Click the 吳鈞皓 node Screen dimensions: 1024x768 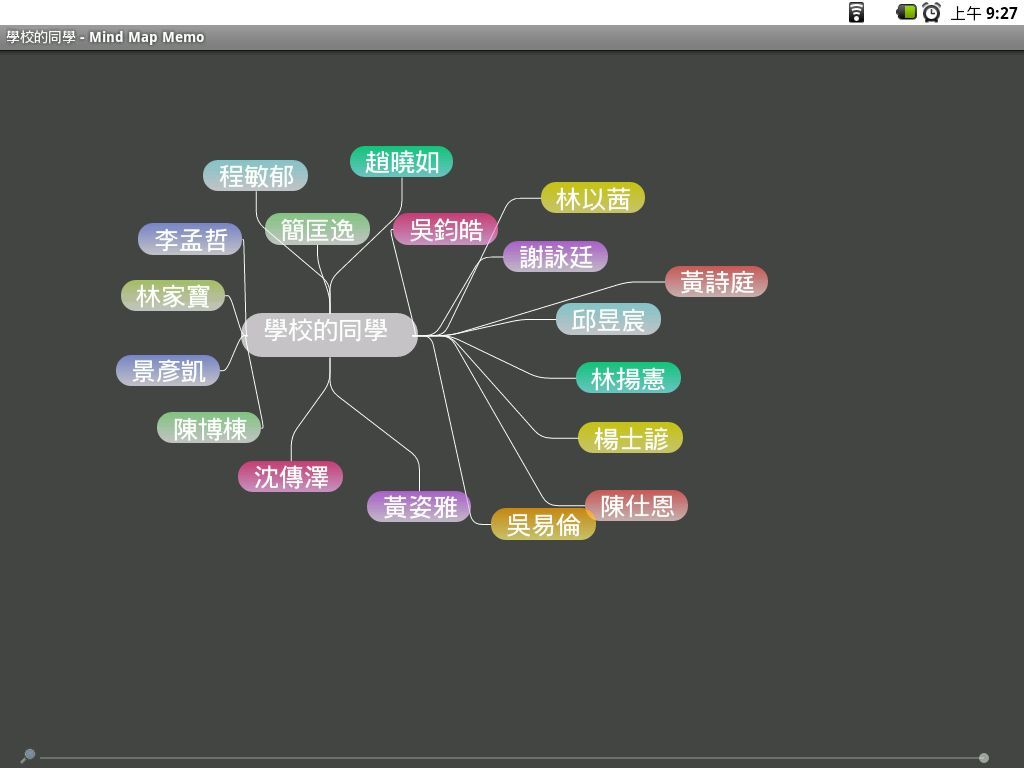(x=445, y=229)
